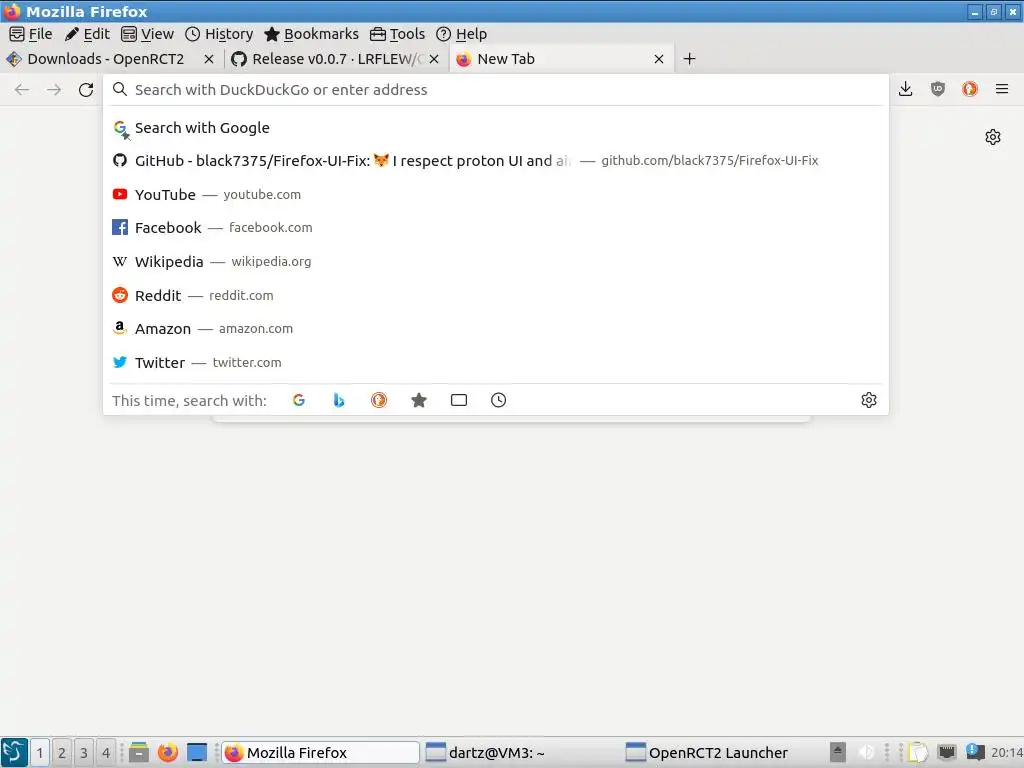Go forward one page
Image resolution: width=1024 pixels, height=768 pixels.
pos(54,89)
